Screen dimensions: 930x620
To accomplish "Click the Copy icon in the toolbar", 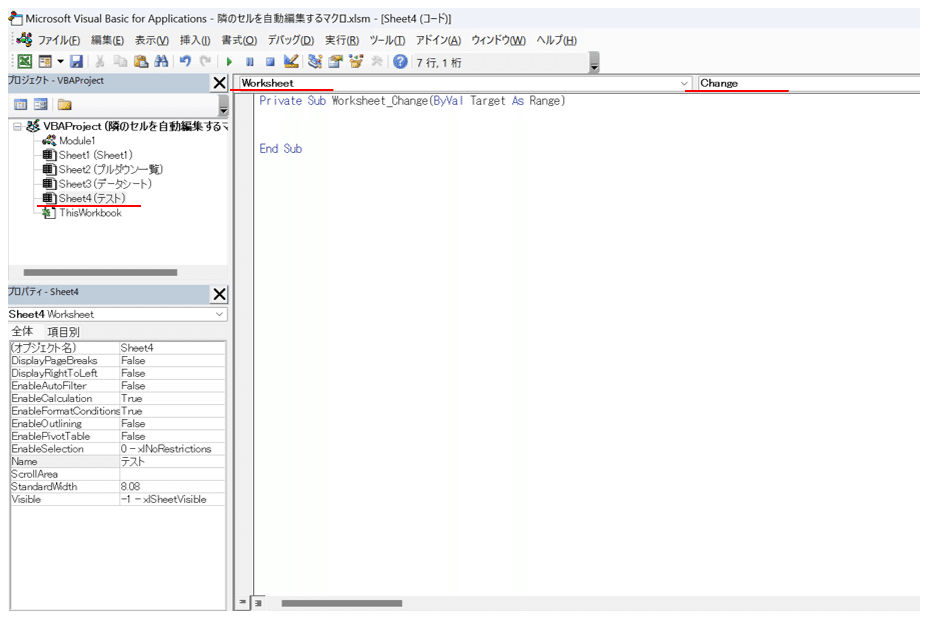I will (x=120, y=61).
